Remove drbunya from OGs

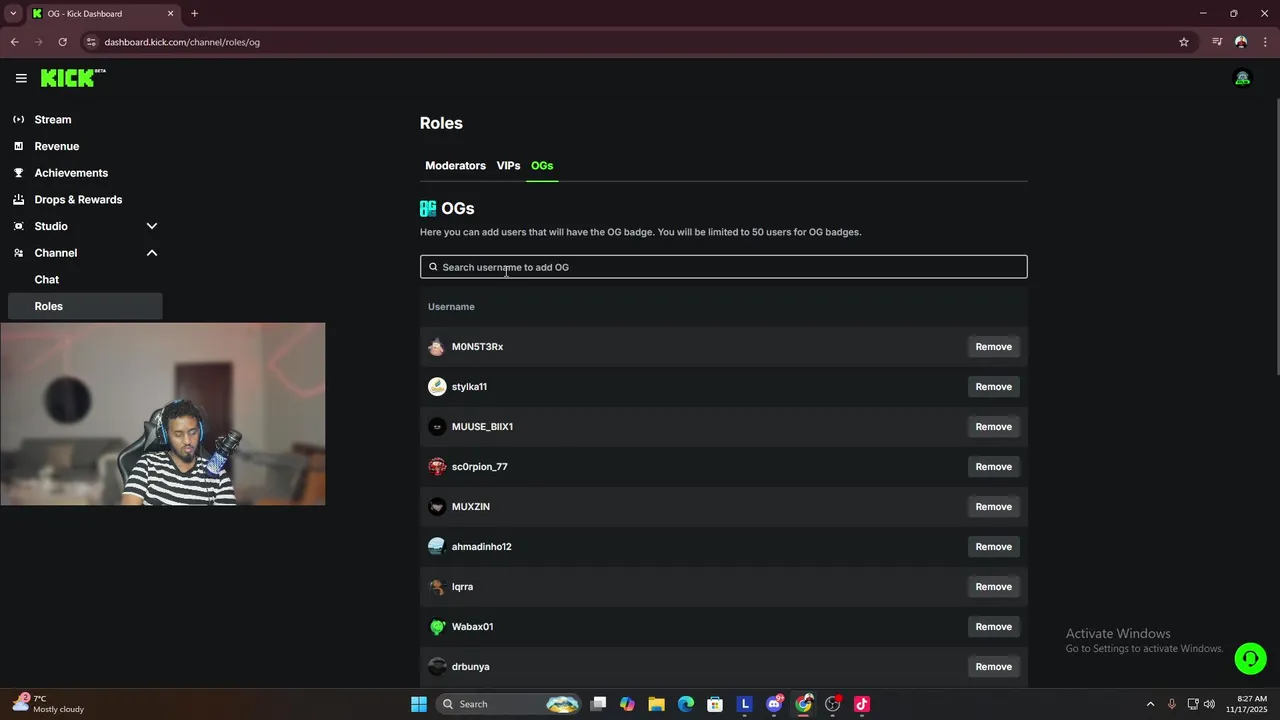(x=993, y=667)
